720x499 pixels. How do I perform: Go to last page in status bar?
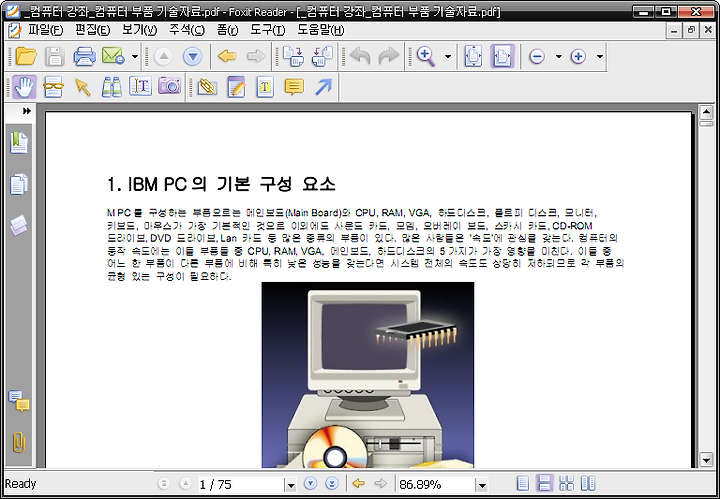(x=332, y=483)
